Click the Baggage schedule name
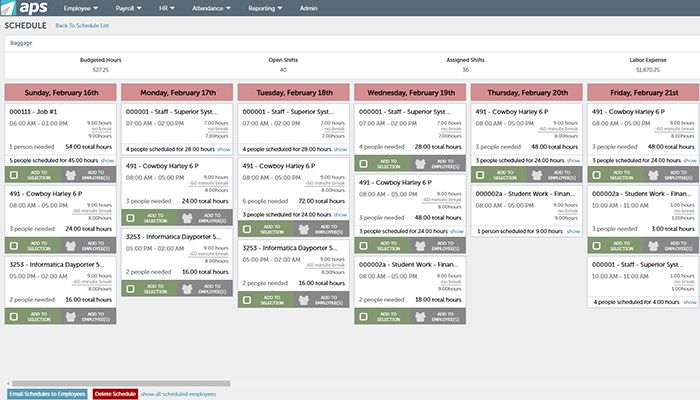 coord(21,43)
